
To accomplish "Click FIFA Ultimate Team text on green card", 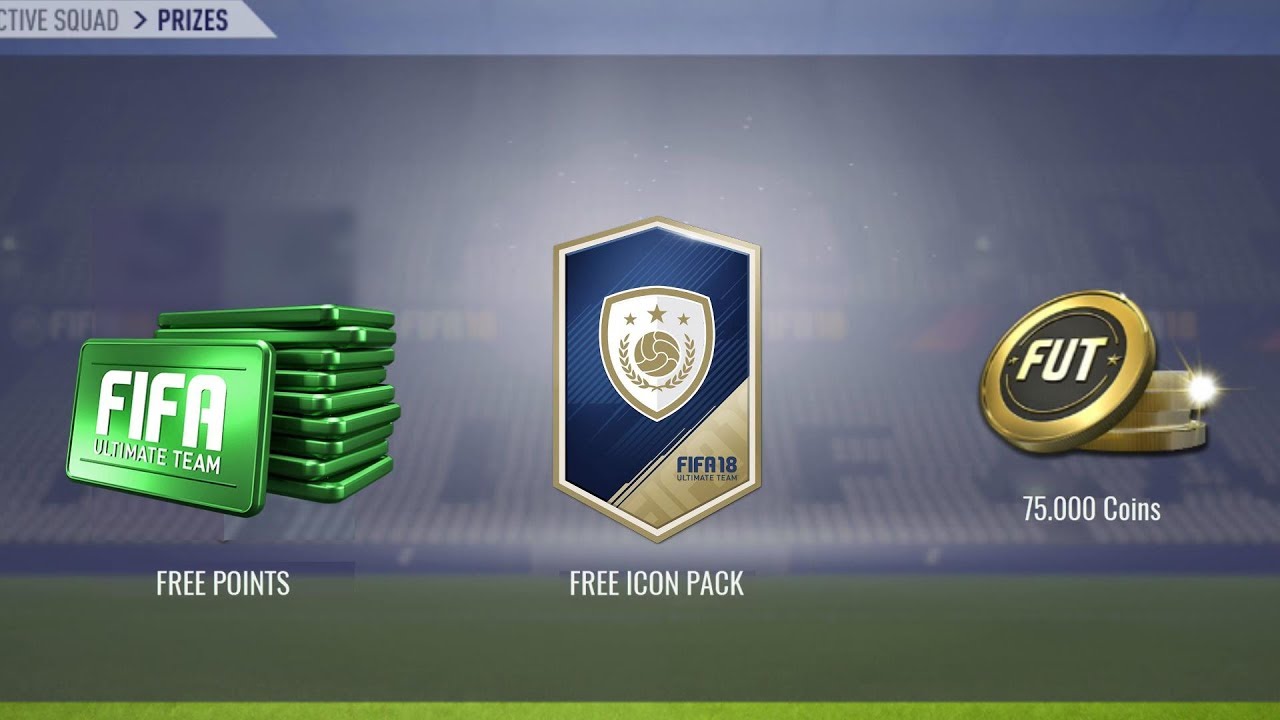I will click(160, 421).
